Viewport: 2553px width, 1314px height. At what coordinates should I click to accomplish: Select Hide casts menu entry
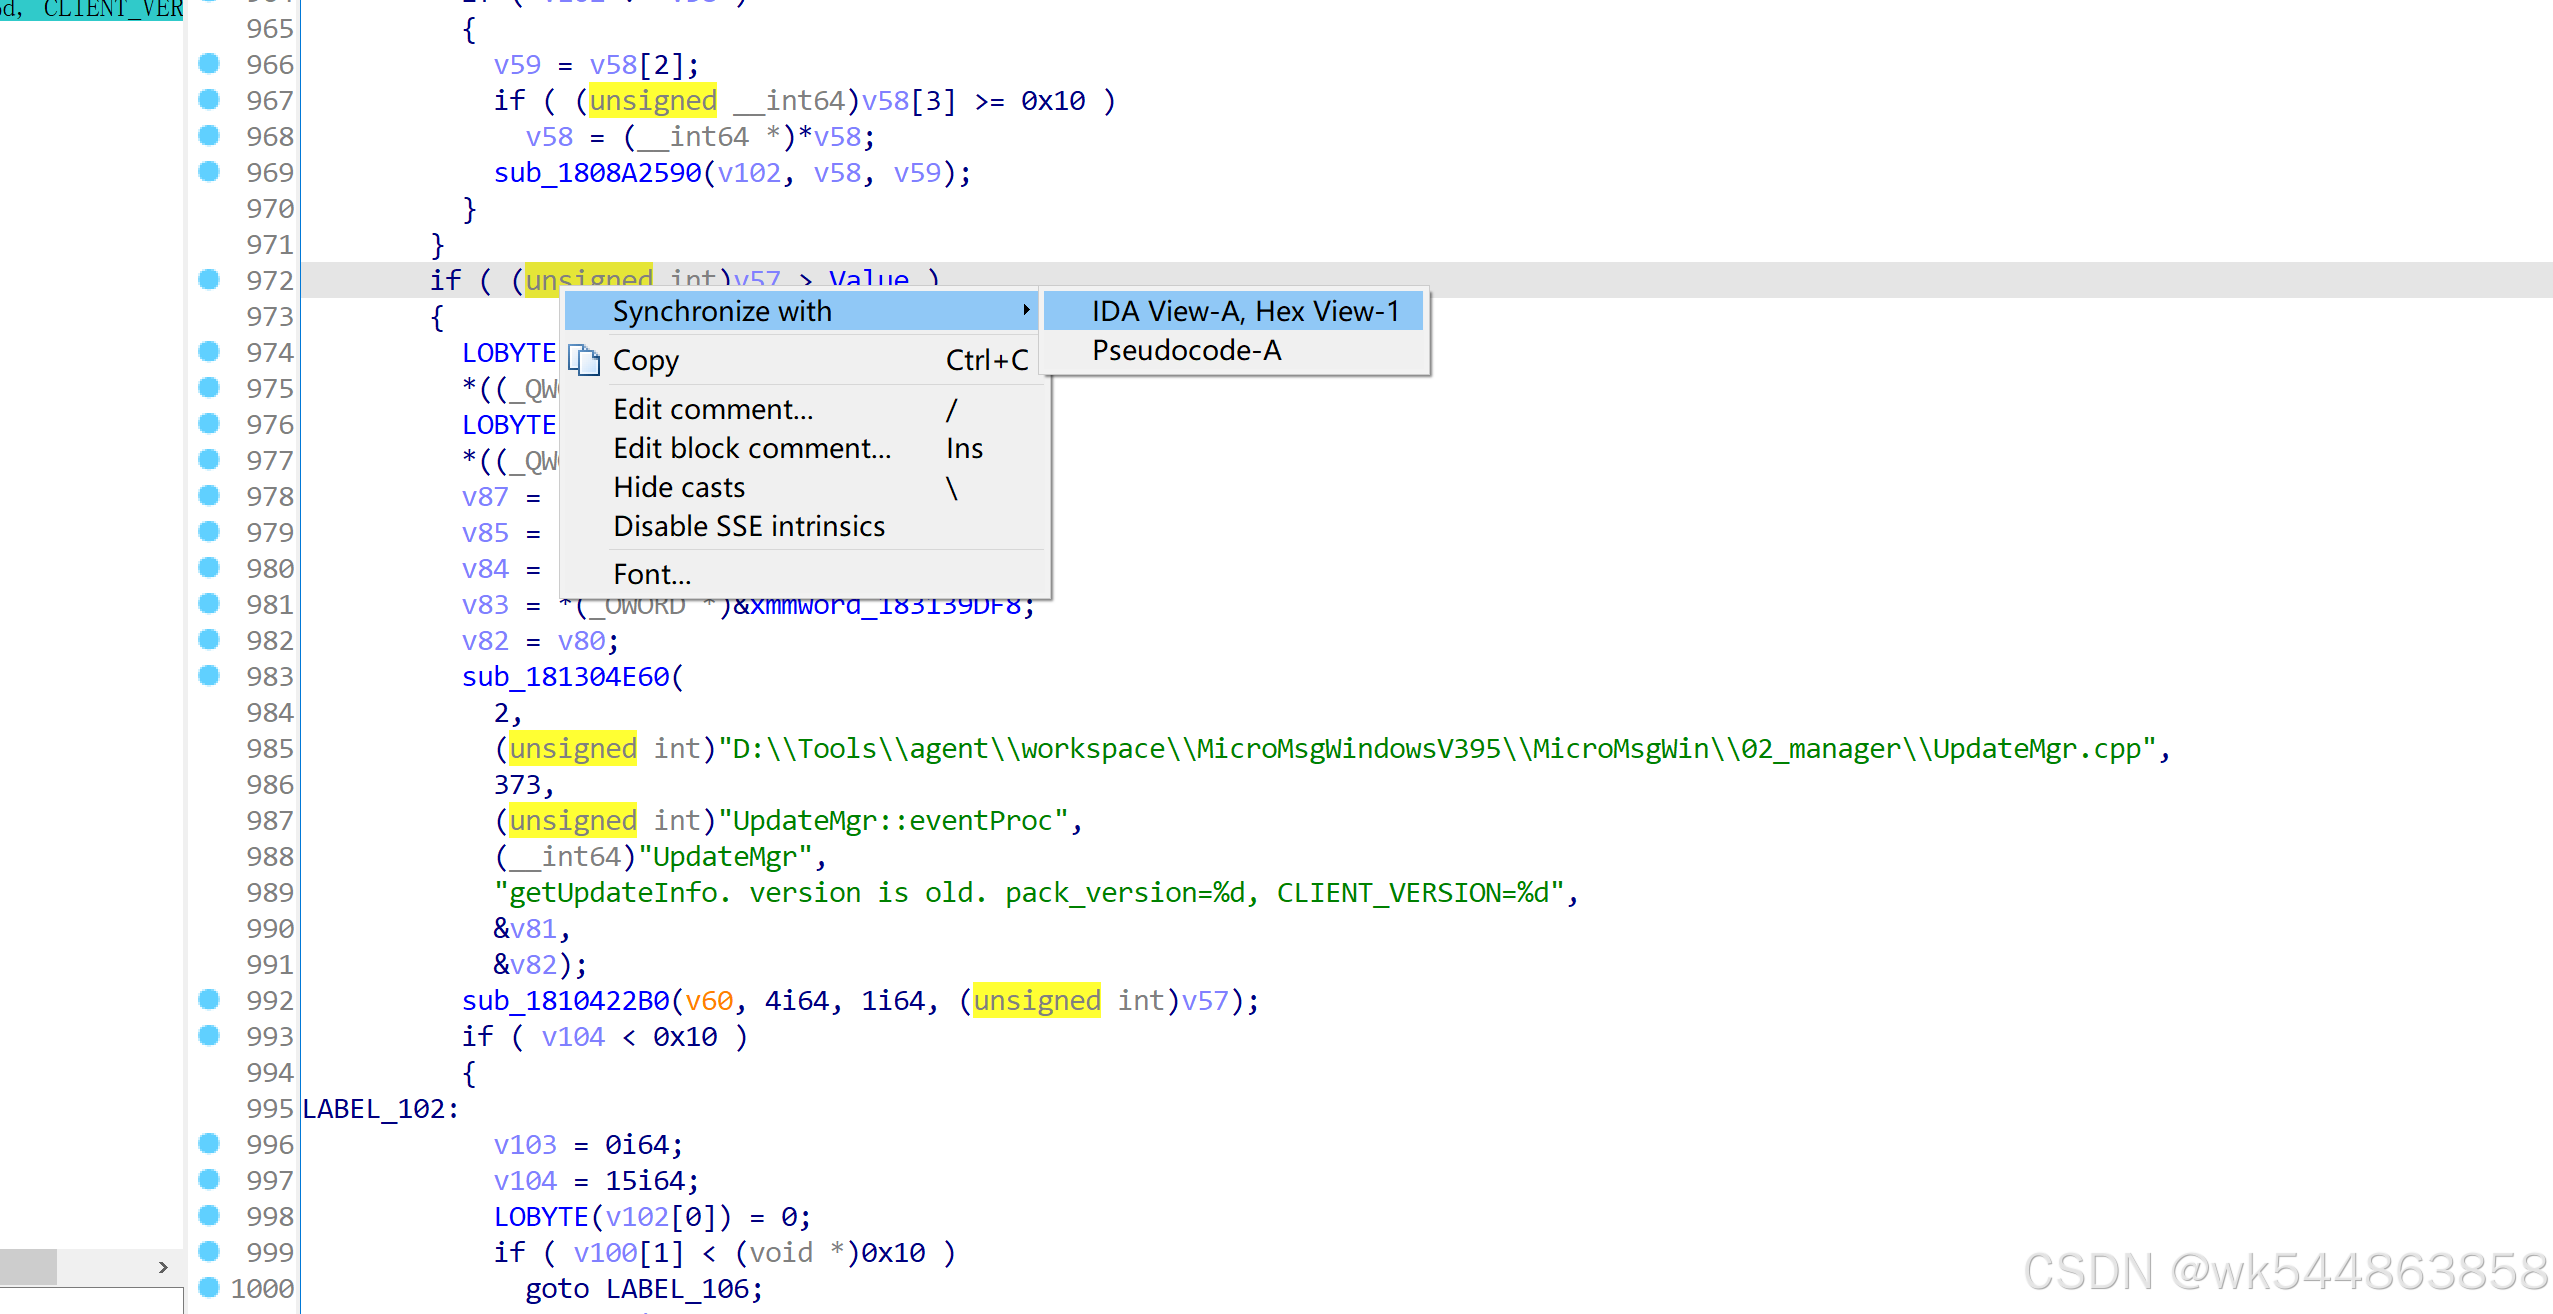click(x=679, y=488)
